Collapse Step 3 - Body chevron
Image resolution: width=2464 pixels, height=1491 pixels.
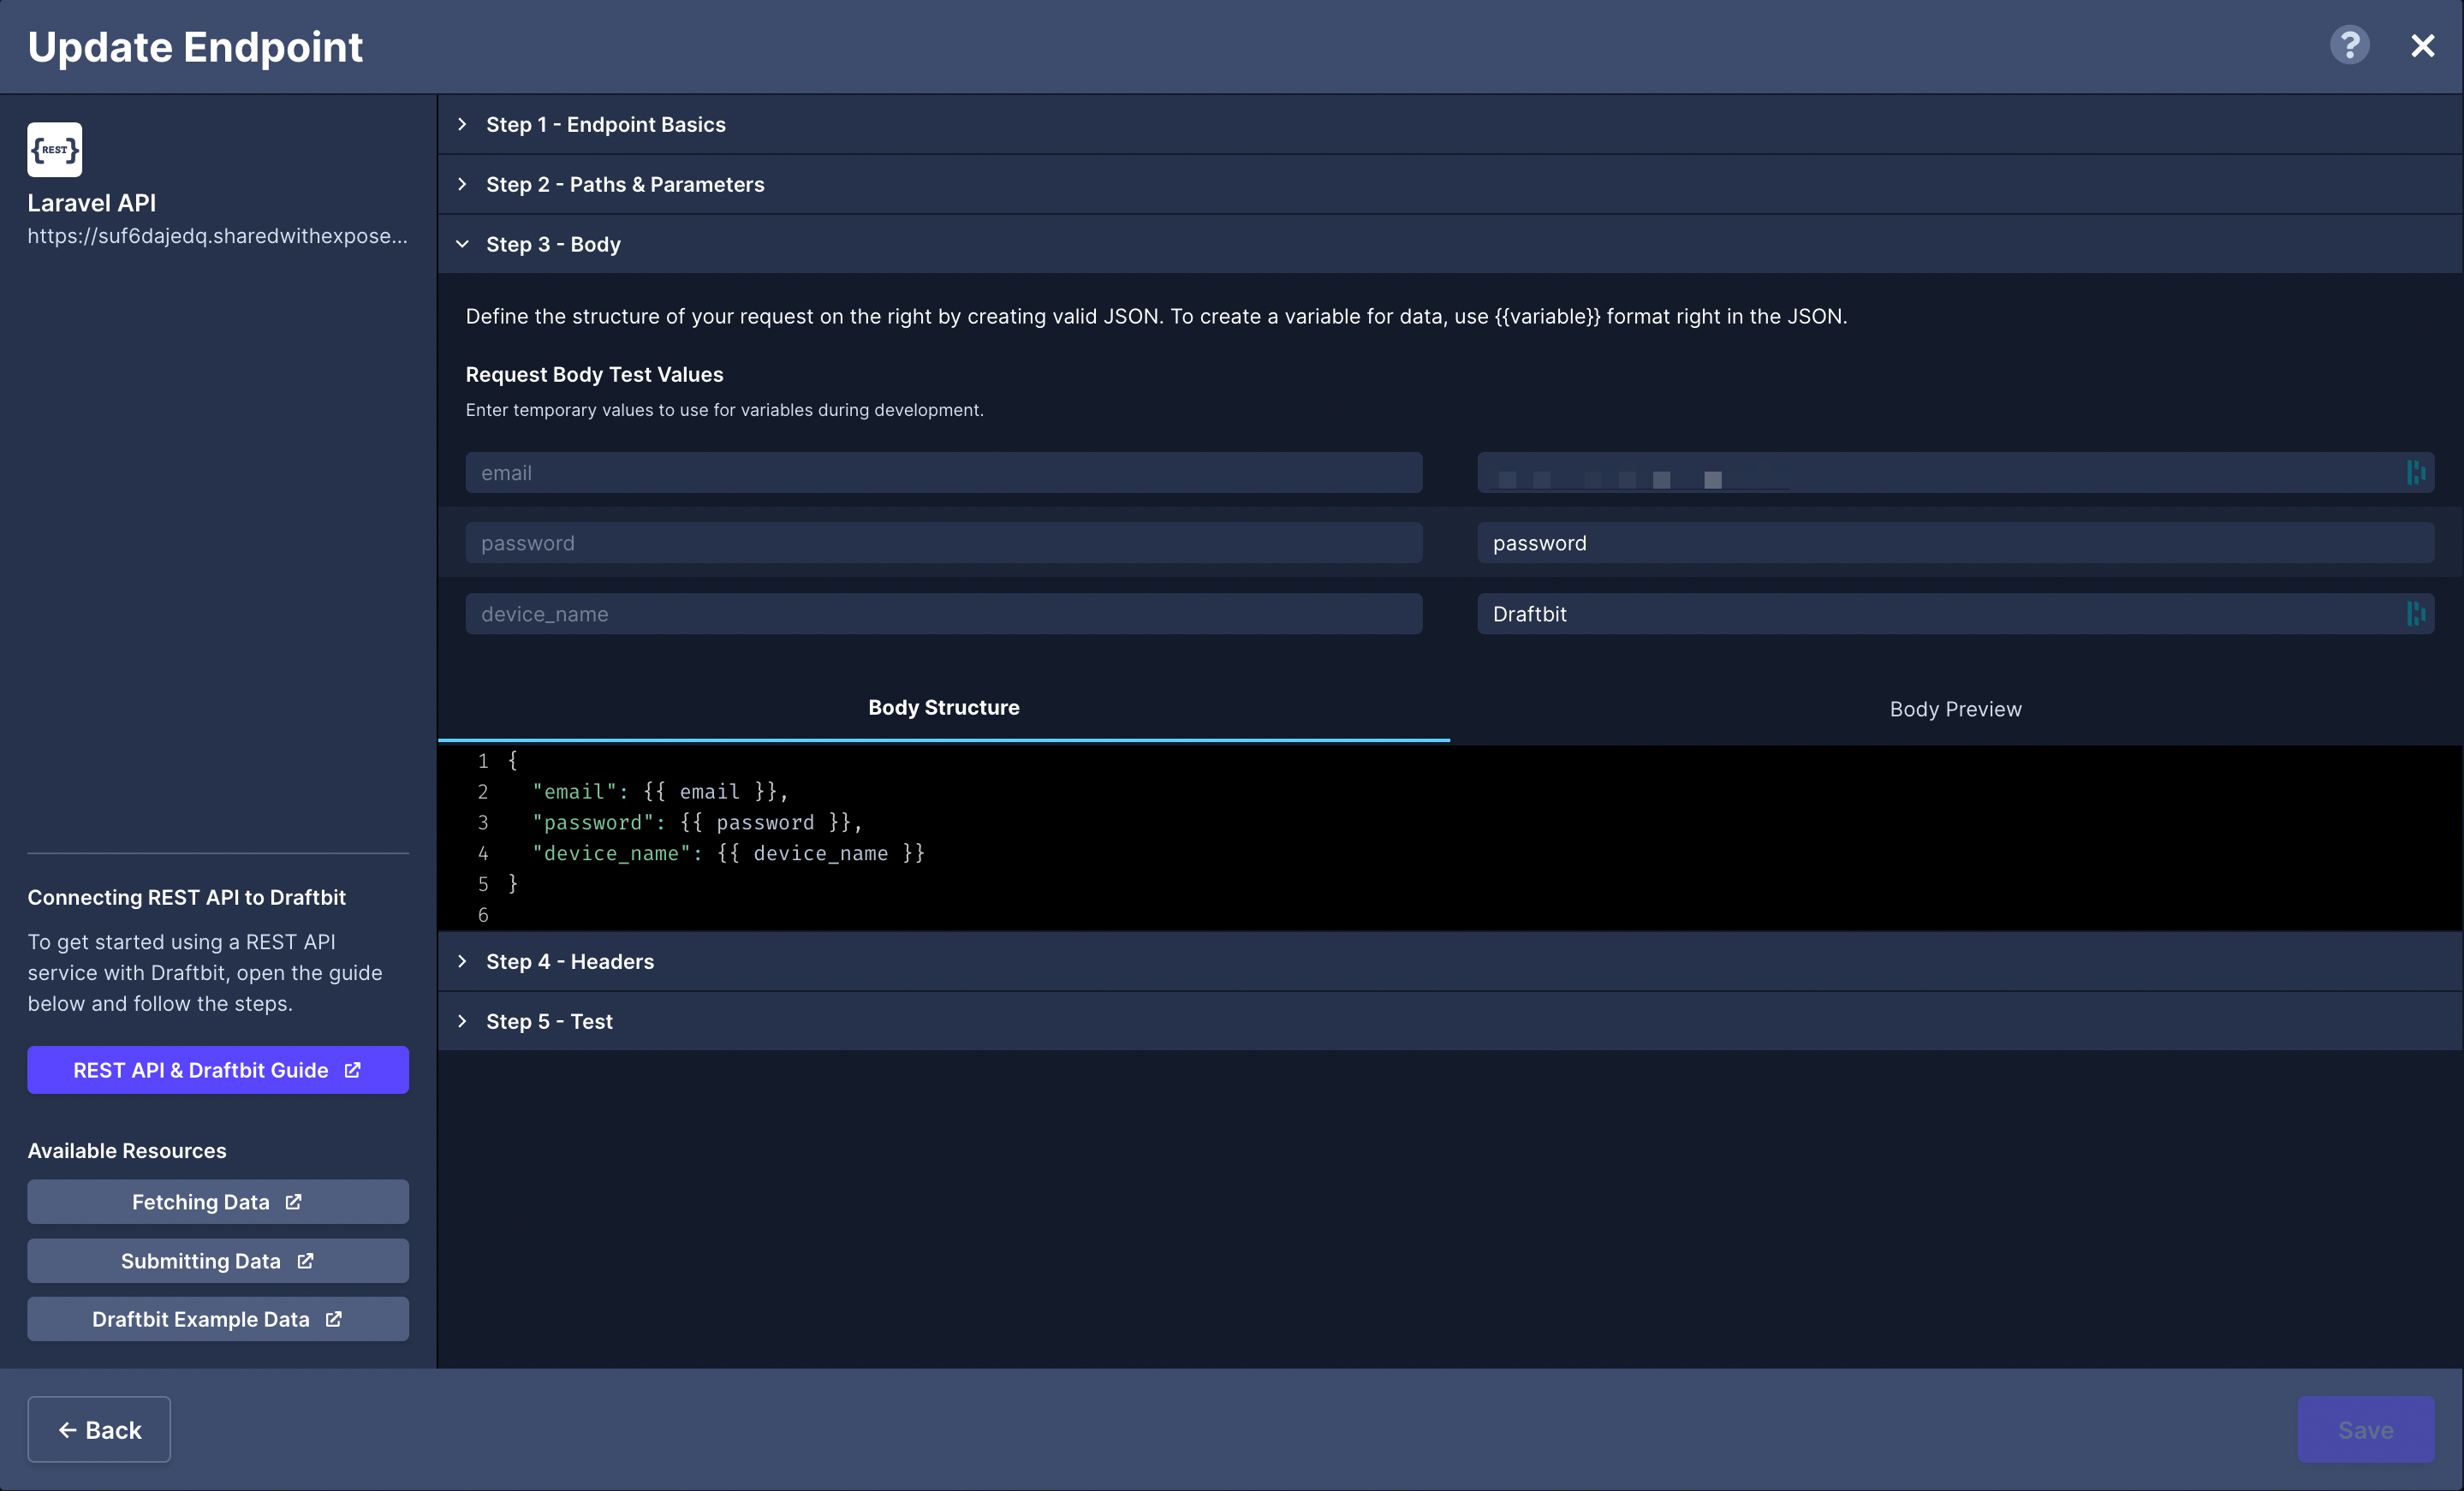pyautogui.click(x=462, y=244)
